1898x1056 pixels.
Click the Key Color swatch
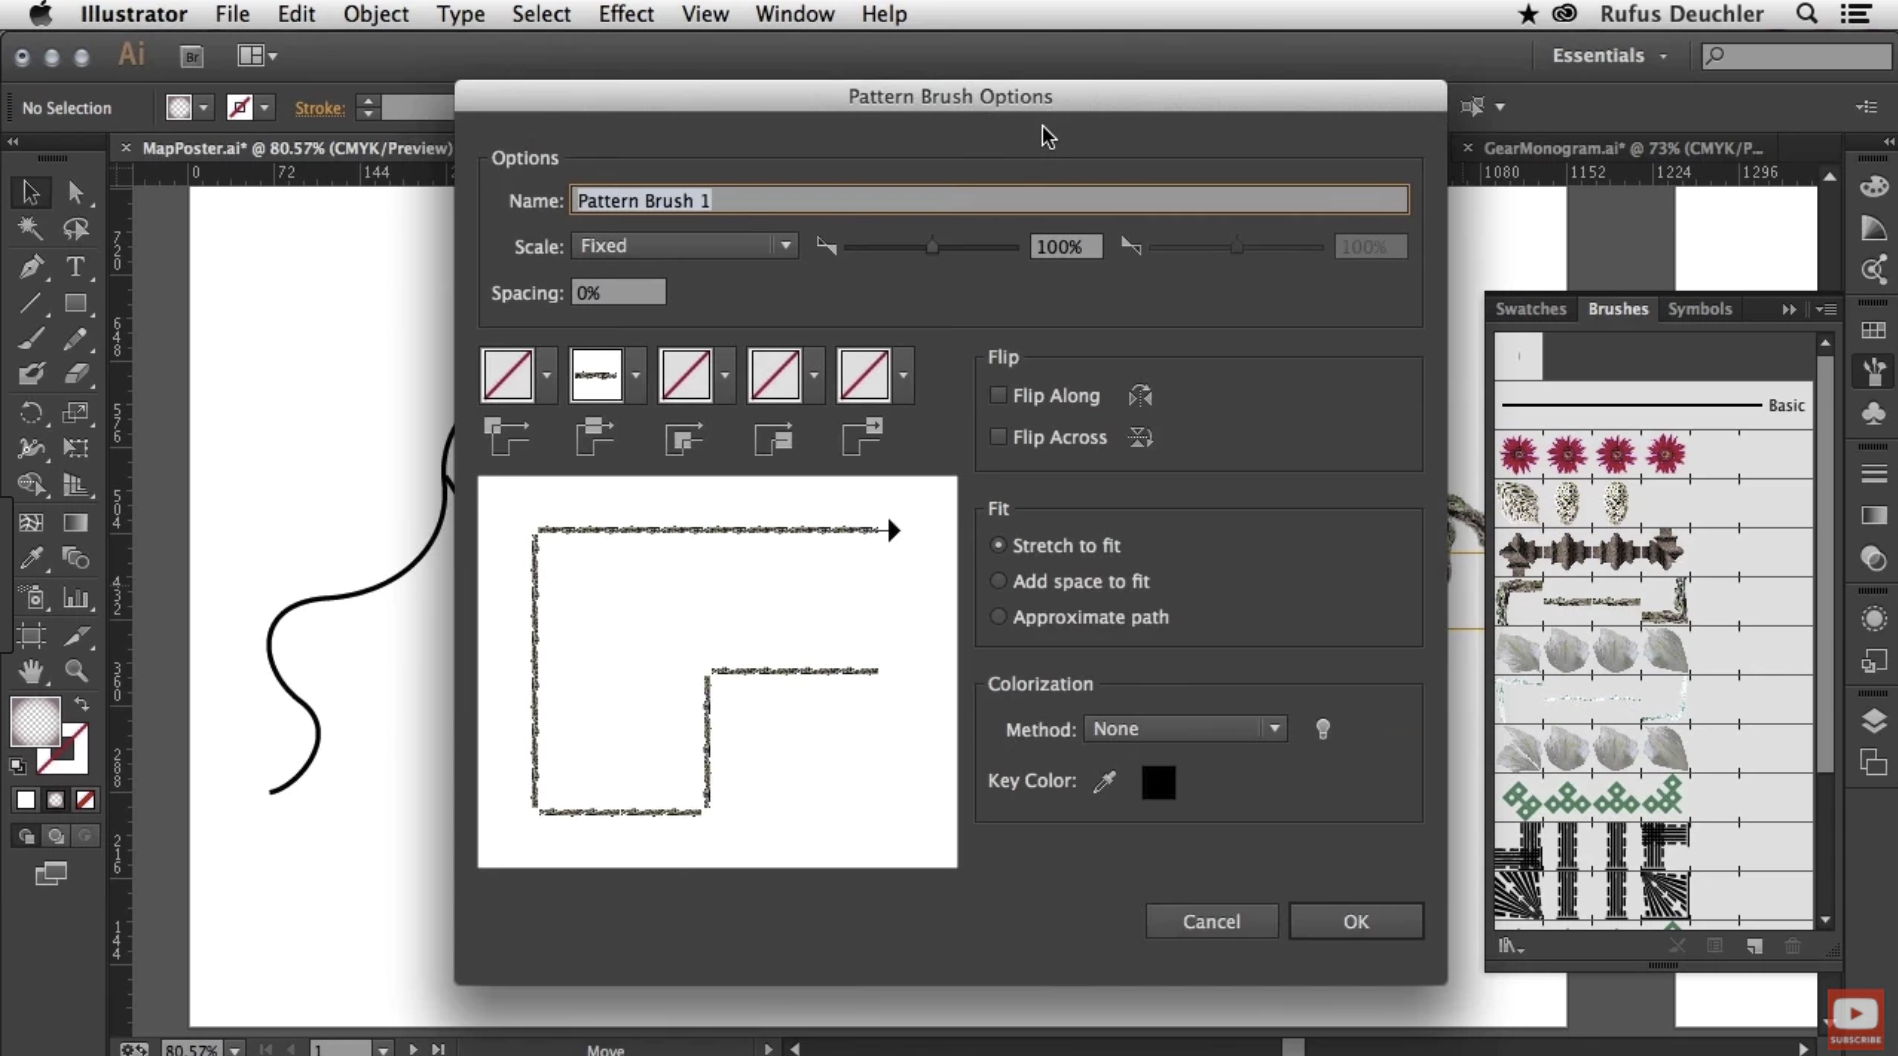click(1158, 783)
